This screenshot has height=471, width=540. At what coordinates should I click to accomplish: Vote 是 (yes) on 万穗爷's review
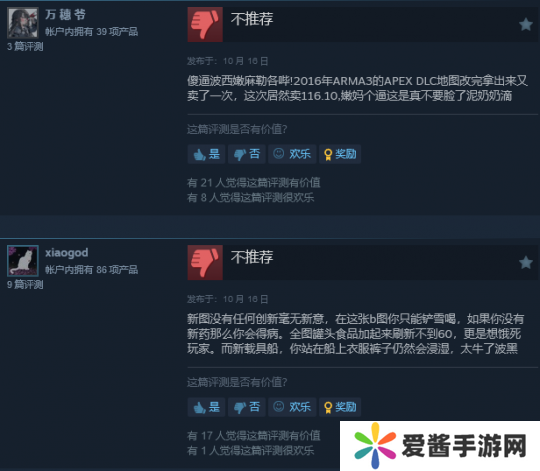[x=206, y=154]
